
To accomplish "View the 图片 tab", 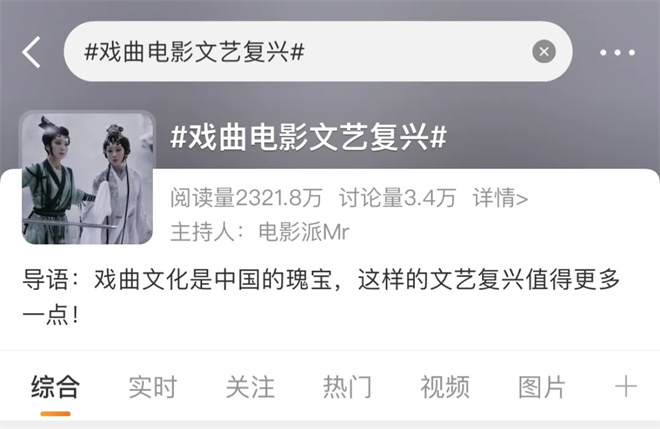I will (x=542, y=387).
